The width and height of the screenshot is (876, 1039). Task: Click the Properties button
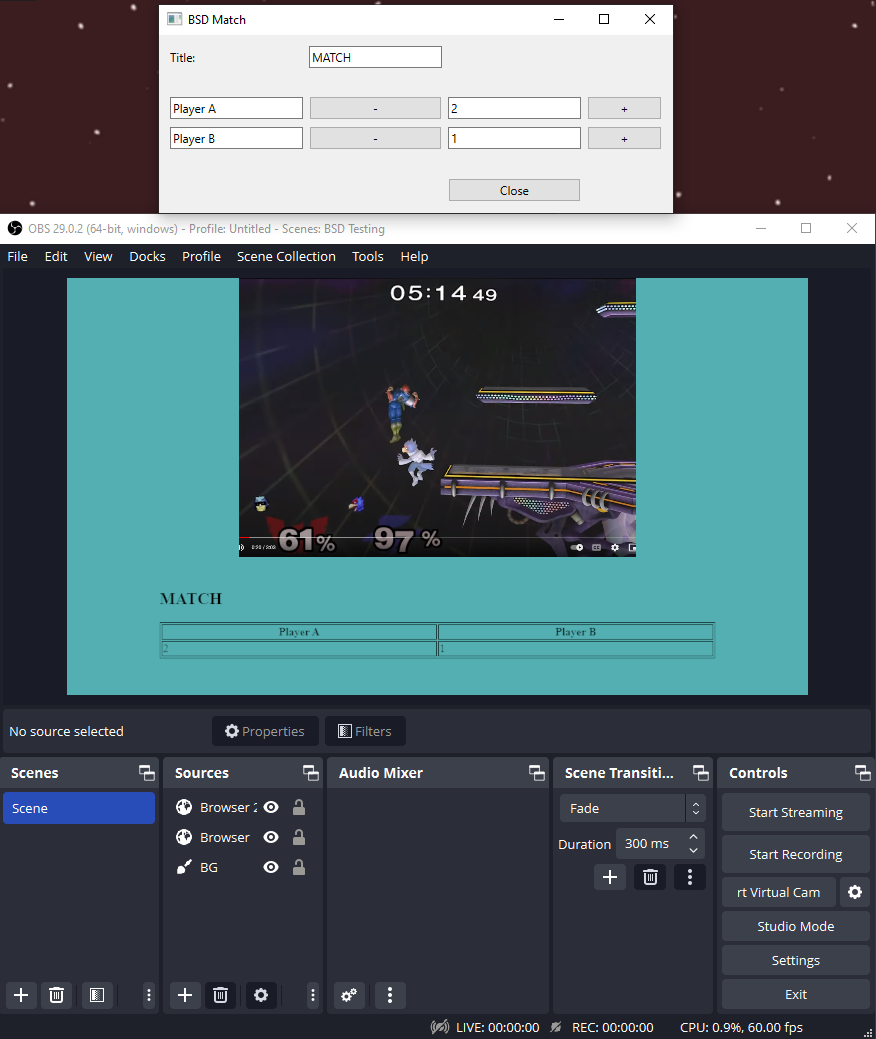pos(265,731)
